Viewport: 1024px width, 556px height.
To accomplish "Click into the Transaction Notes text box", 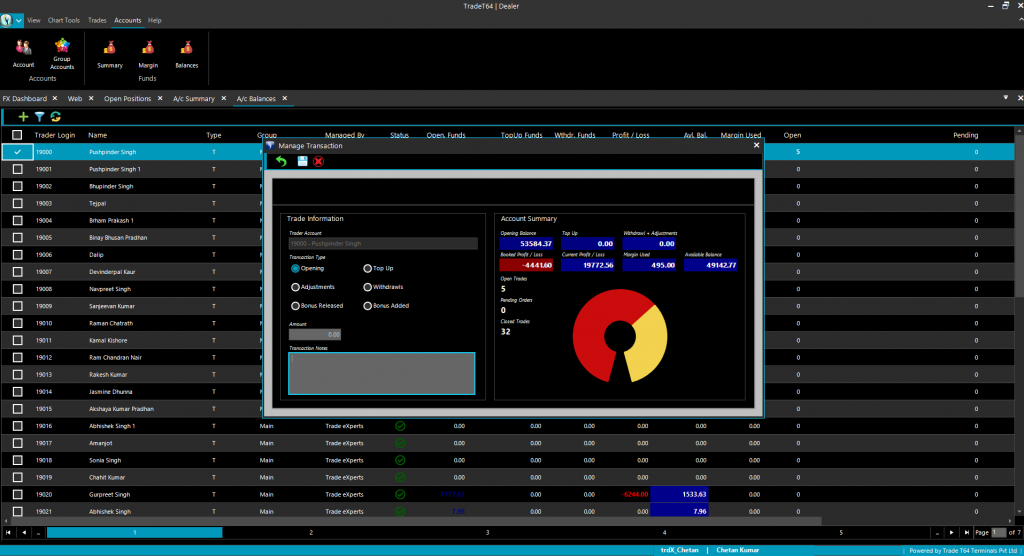I will (x=381, y=372).
